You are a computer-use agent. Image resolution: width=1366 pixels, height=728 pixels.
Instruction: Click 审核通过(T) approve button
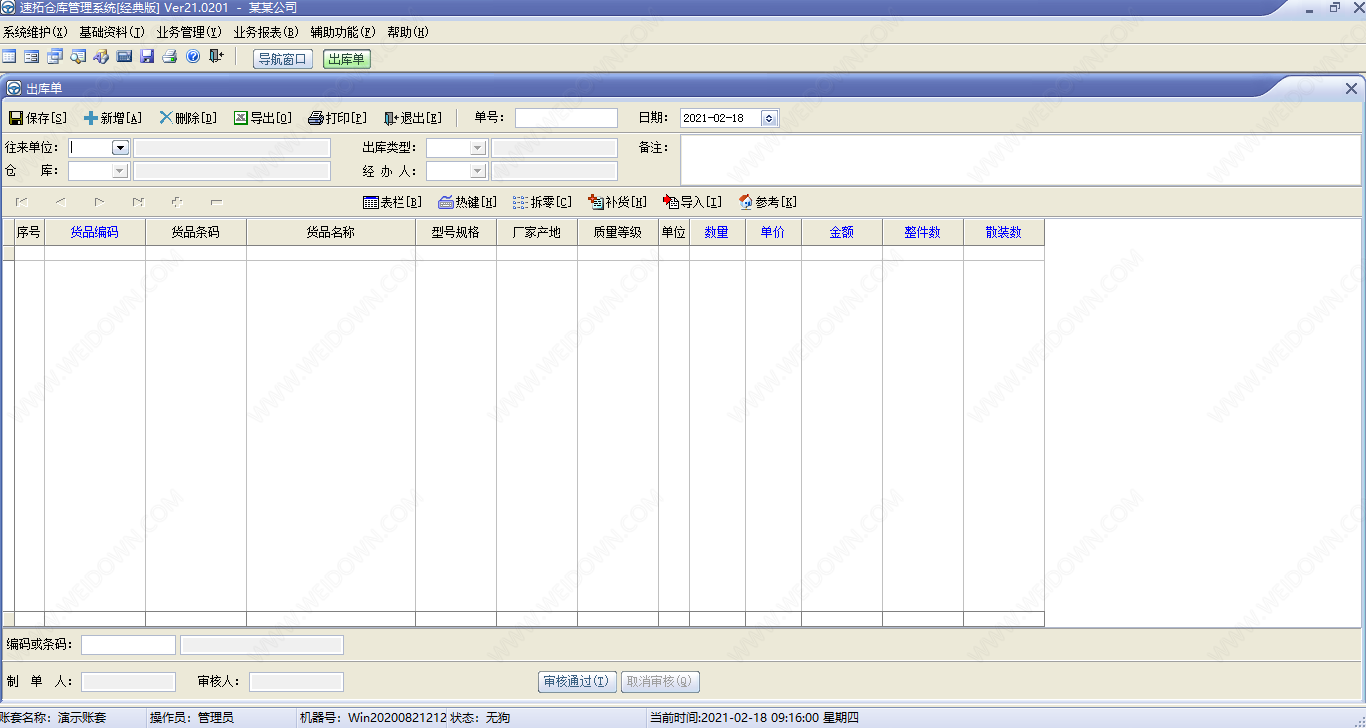point(577,682)
